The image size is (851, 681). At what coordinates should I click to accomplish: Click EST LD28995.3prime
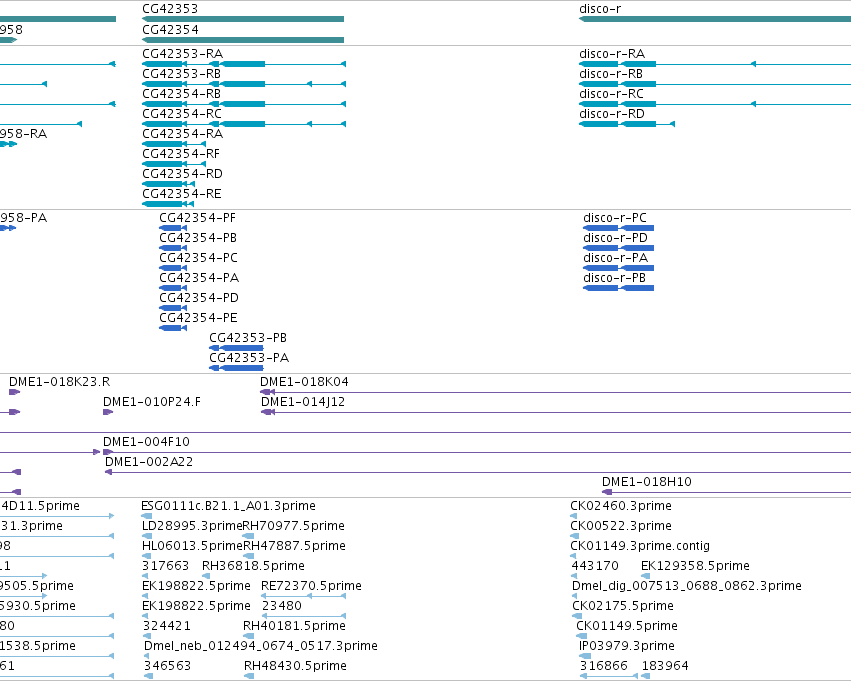coord(192,526)
